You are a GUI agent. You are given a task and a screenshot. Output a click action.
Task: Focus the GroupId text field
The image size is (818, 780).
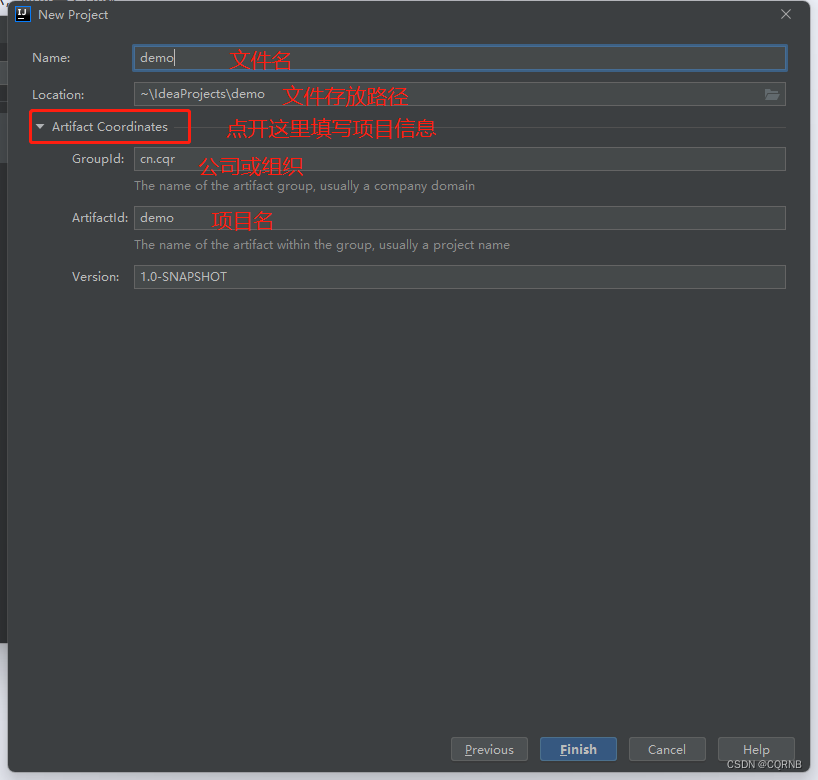tap(460, 159)
